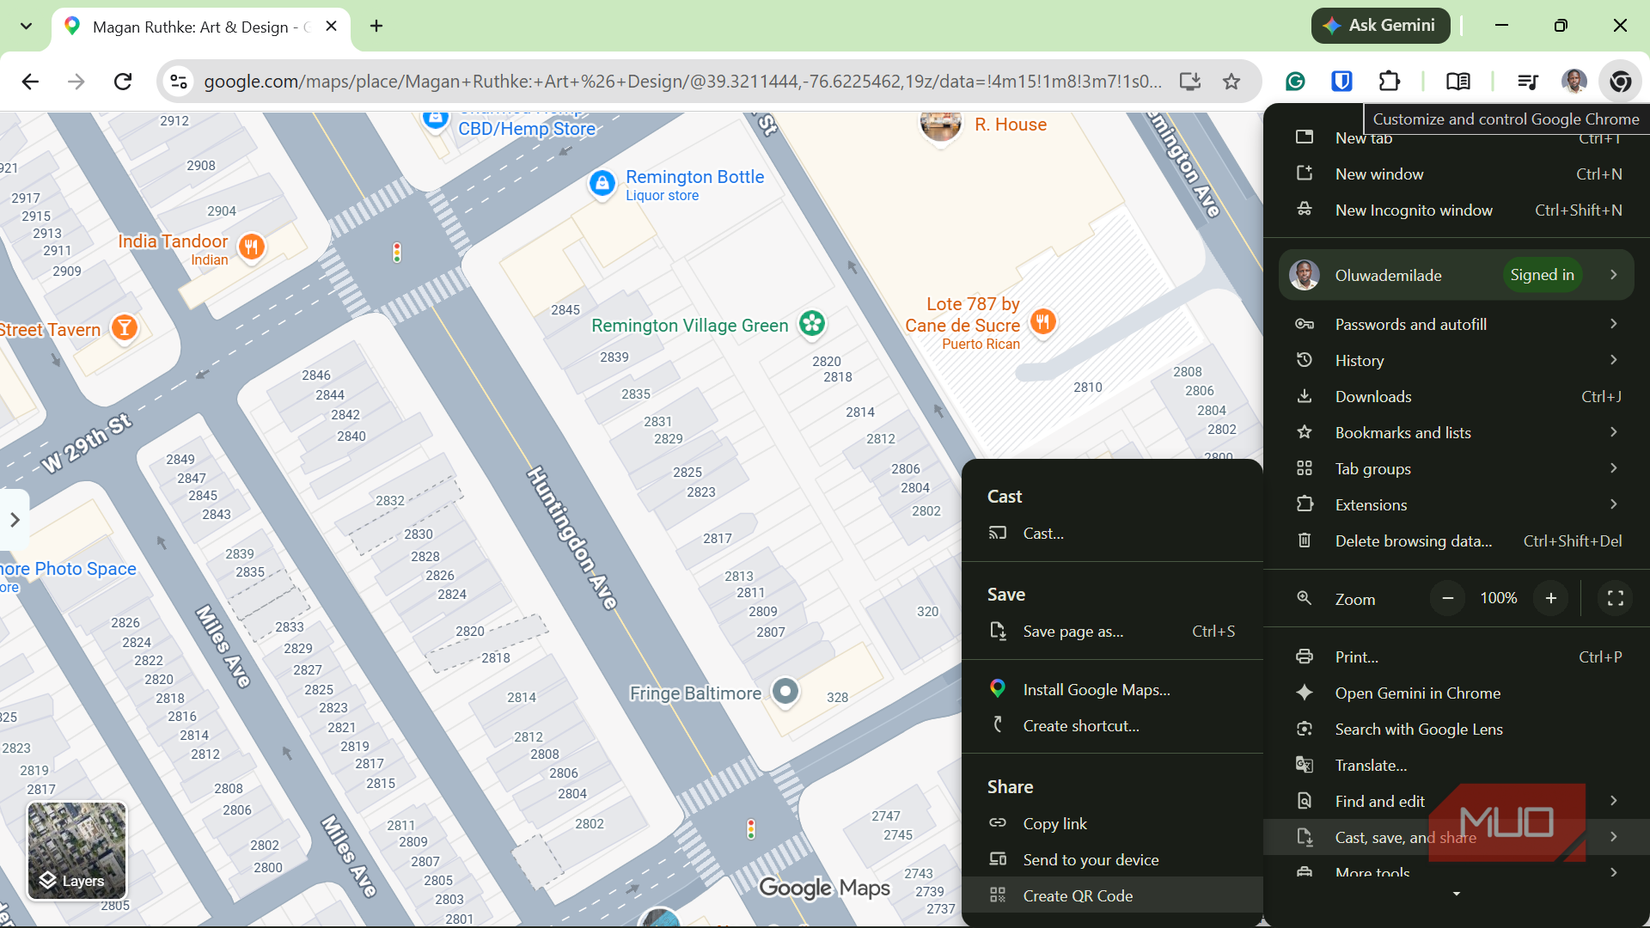Image resolution: width=1650 pixels, height=928 pixels.
Task: Open the Extensions puzzle icon
Action: (1389, 81)
